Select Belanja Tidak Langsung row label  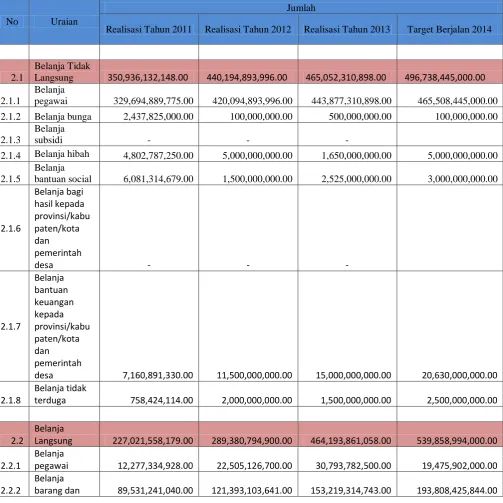click(62, 72)
